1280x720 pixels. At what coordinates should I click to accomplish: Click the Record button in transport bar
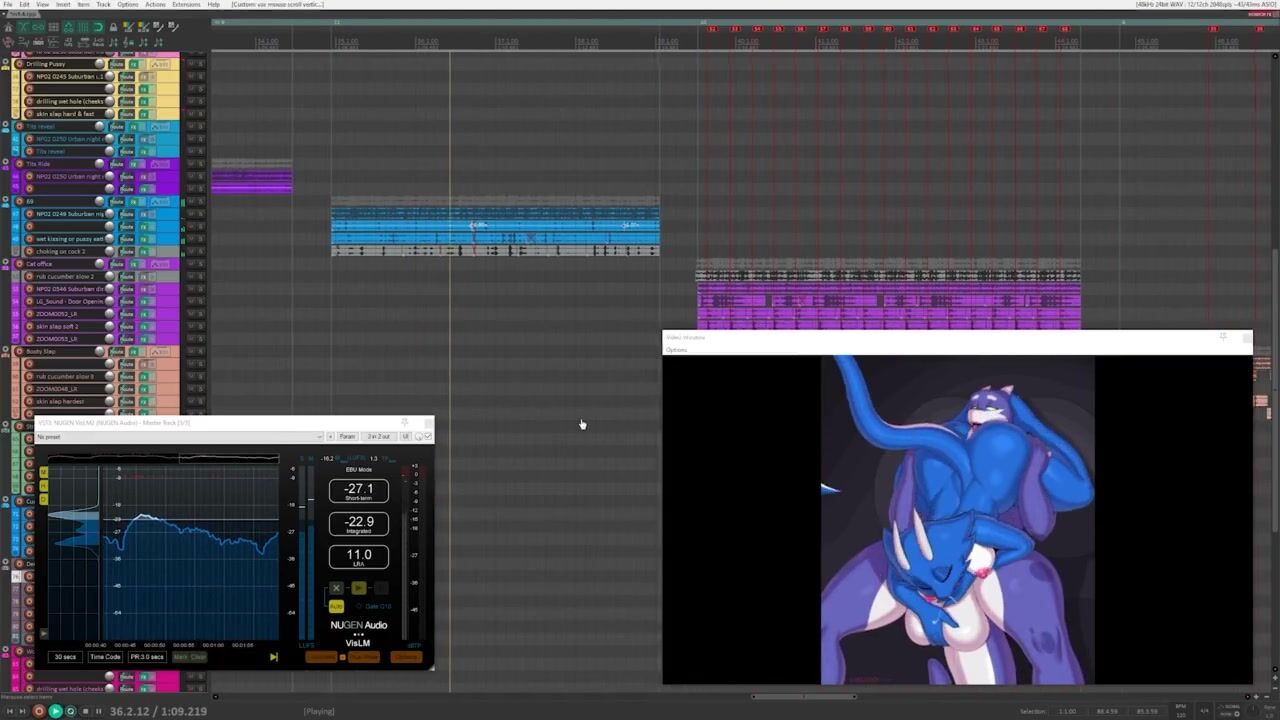(x=39, y=711)
